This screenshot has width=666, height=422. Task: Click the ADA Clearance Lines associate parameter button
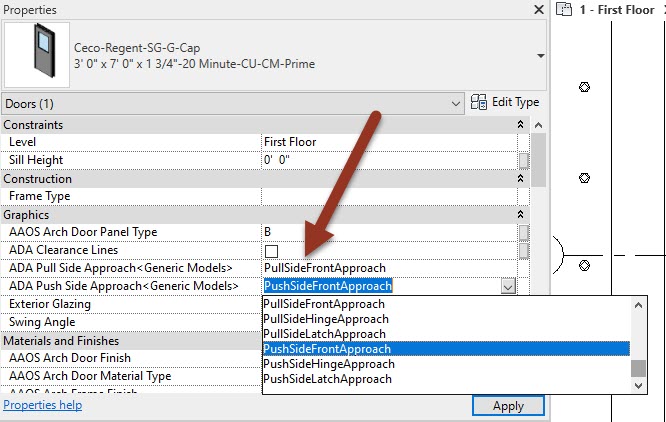(524, 250)
